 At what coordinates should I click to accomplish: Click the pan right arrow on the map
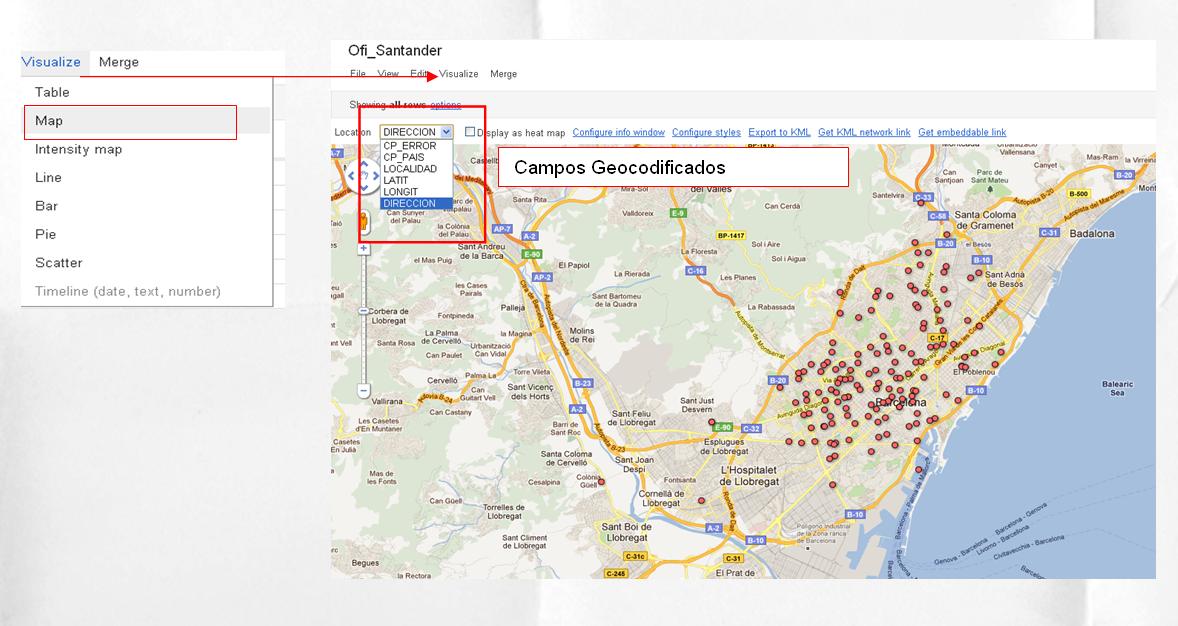tap(375, 176)
